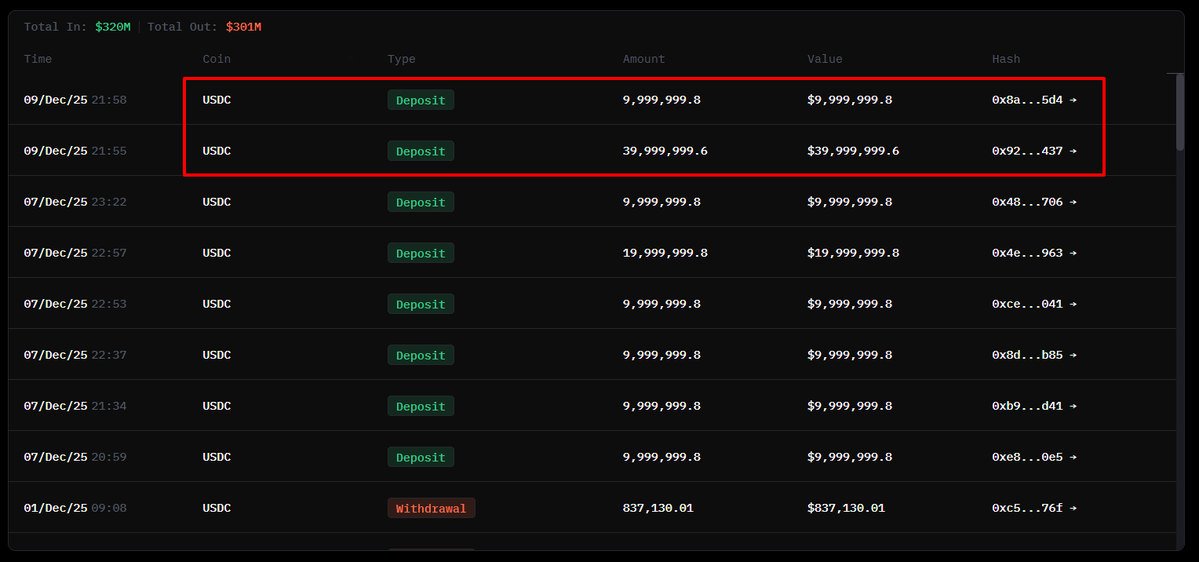Open transaction hash link 0x8d...b85

coord(1034,355)
